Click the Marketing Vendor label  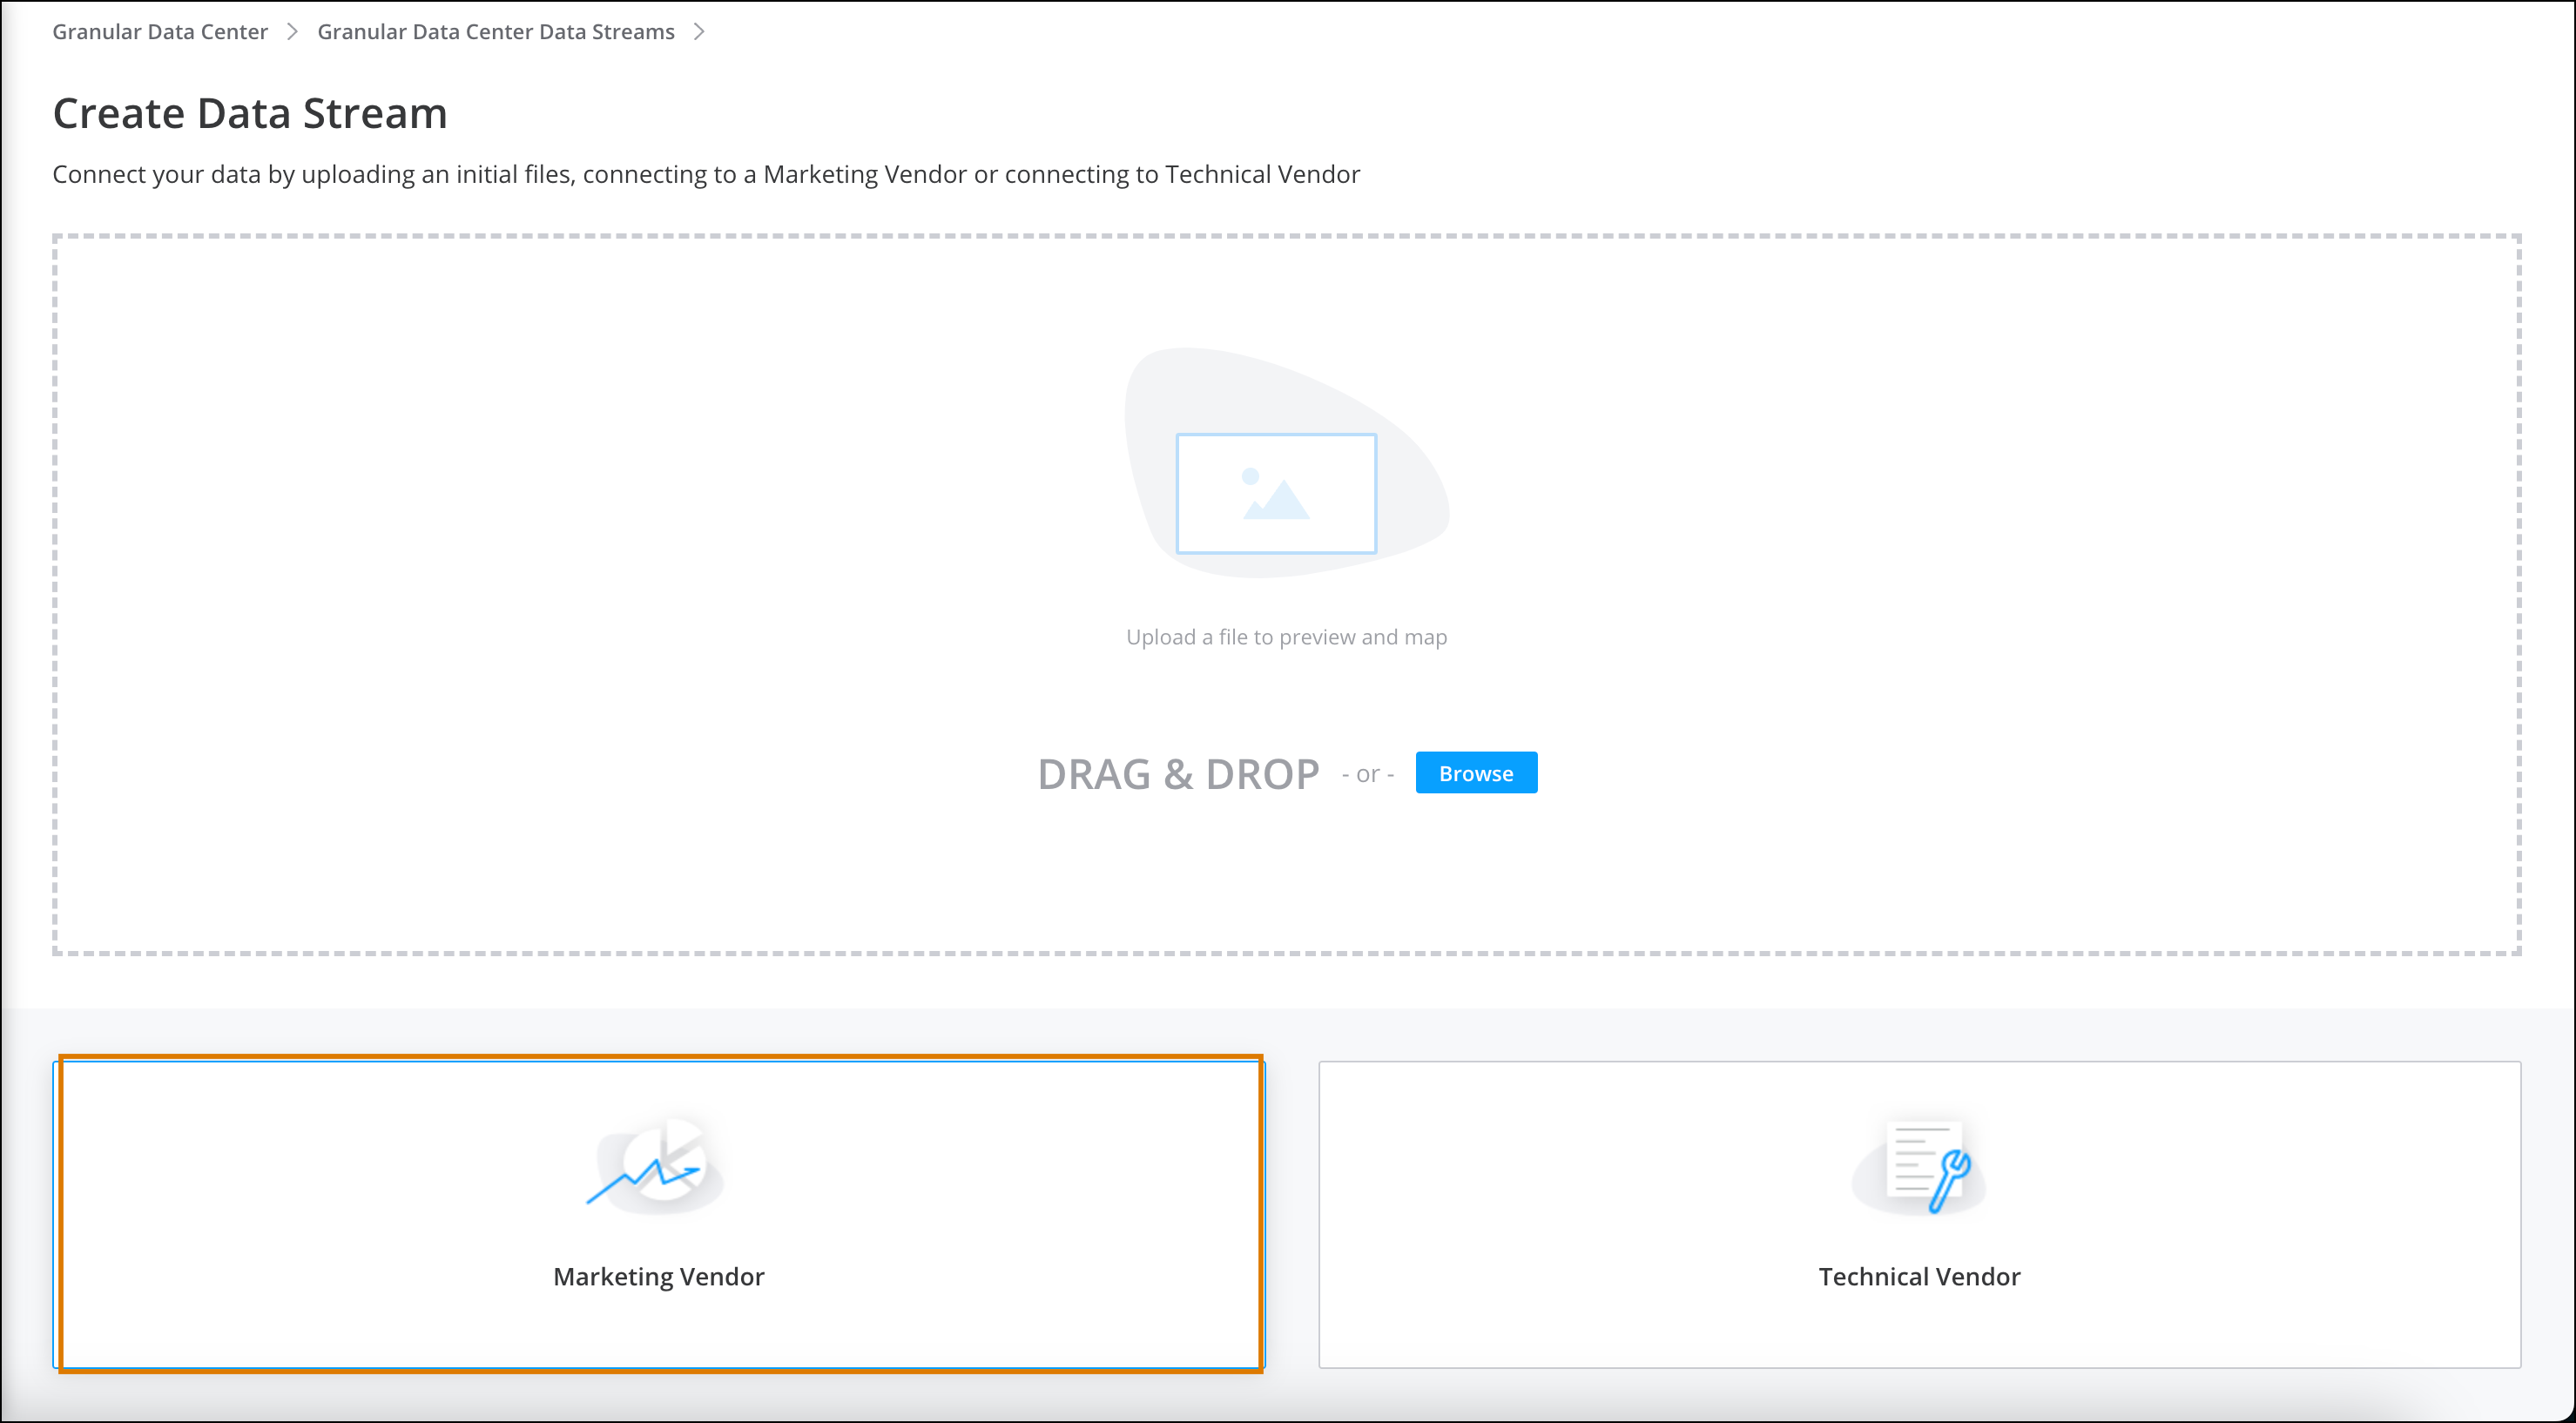(x=659, y=1277)
